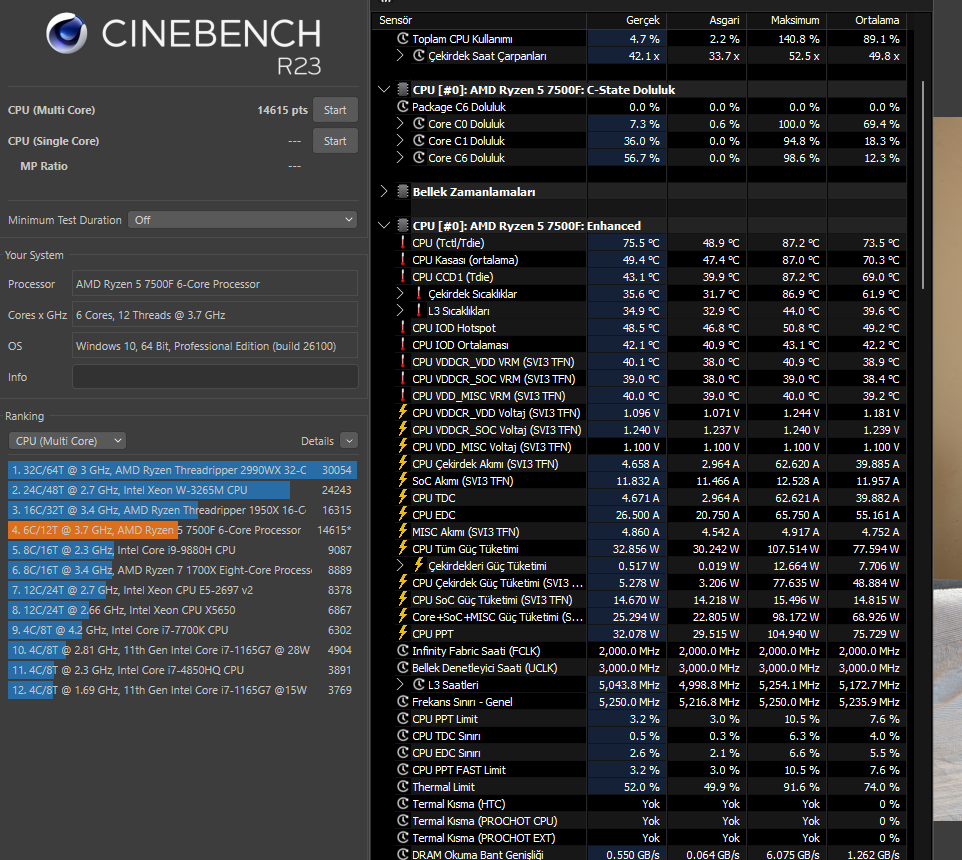
Task: Expand Çekirdek Saat Çarpanları row
Action: 400,56
